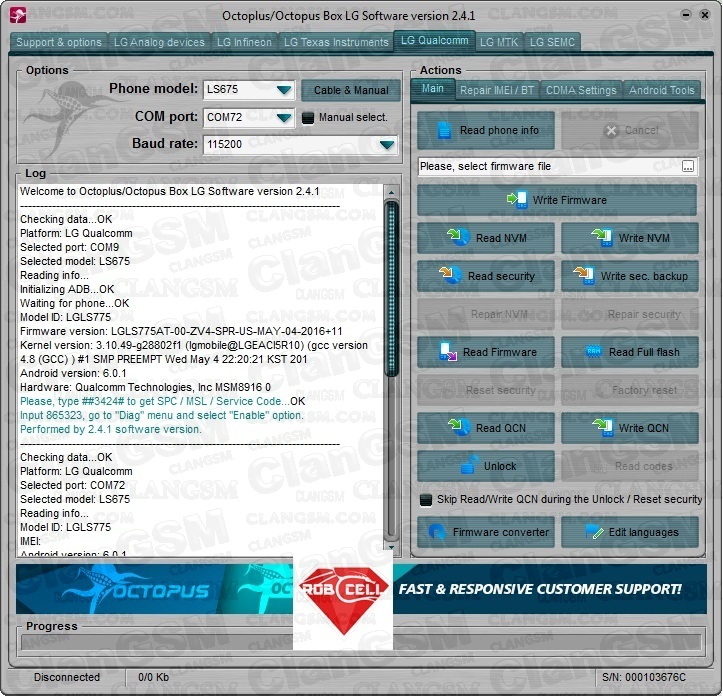Select the Main actions tab
The image size is (723, 696).
click(433, 89)
